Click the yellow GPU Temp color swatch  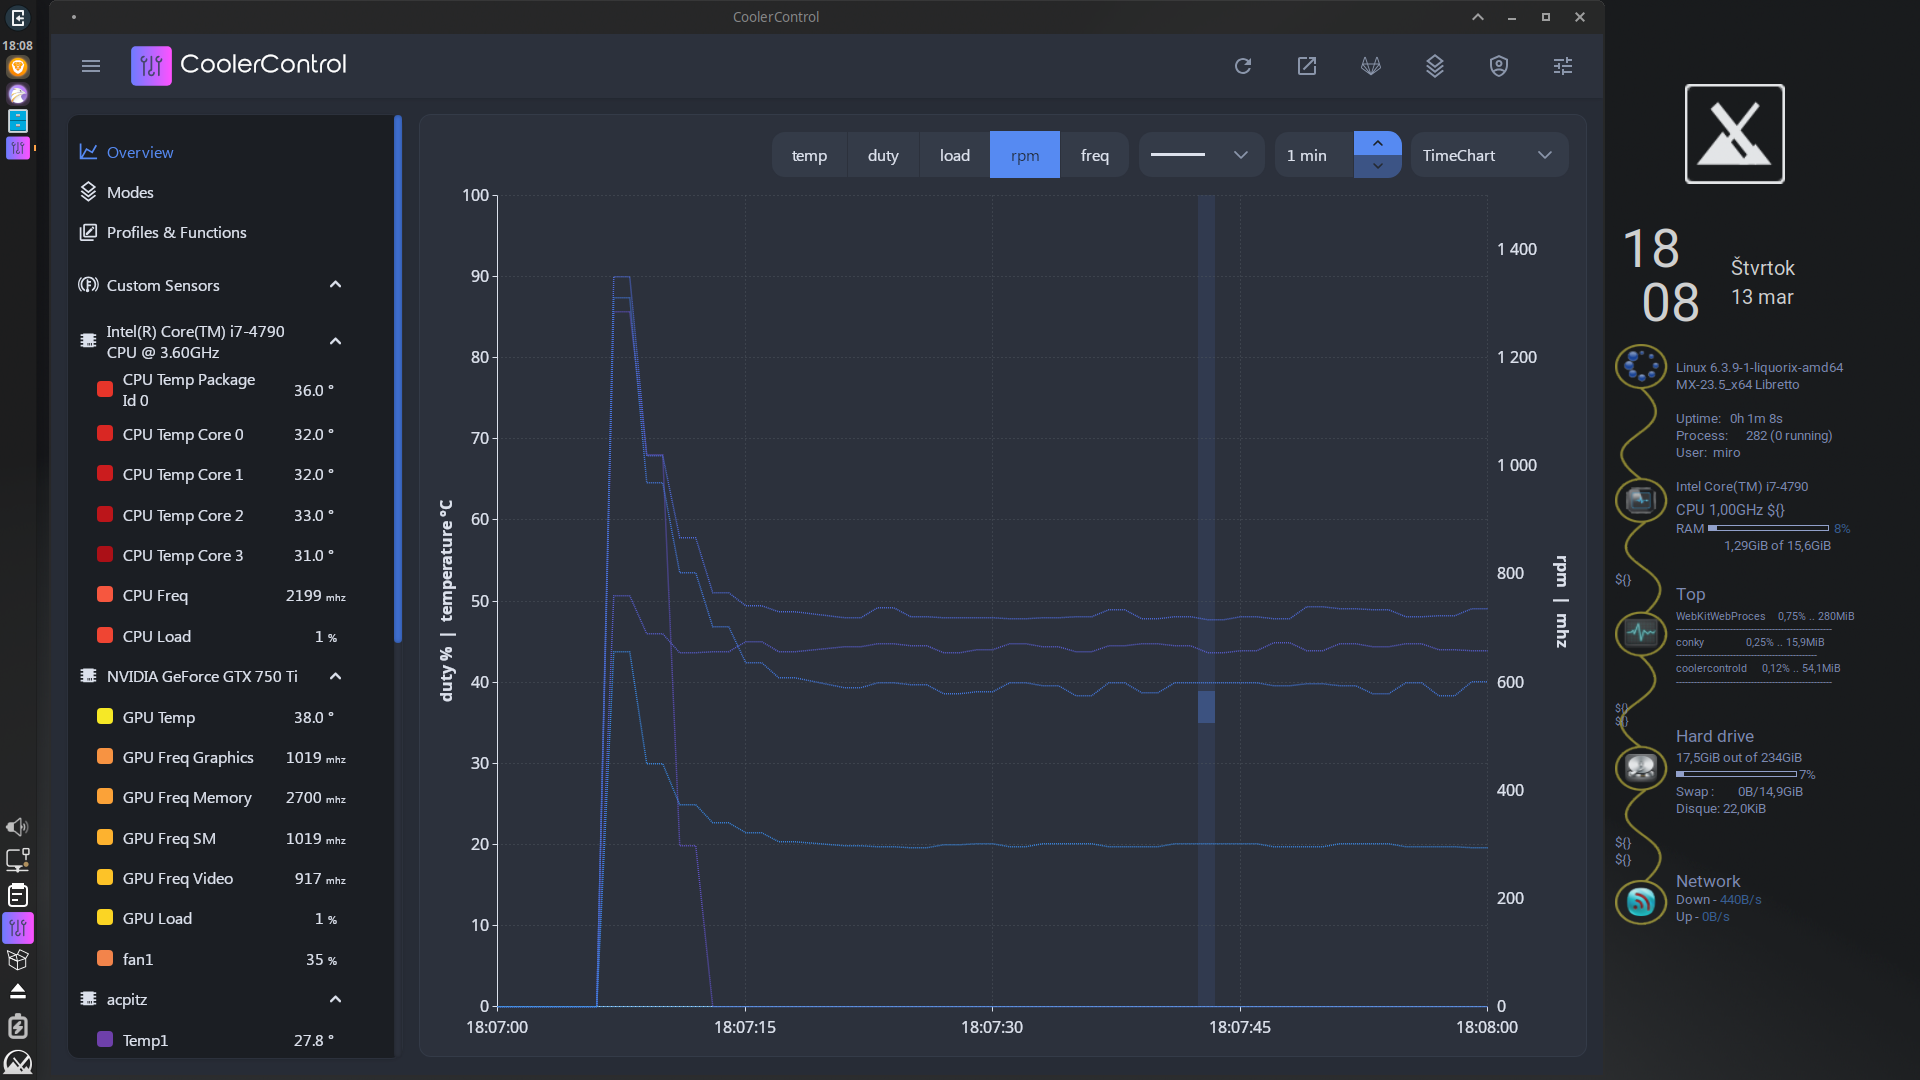[x=105, y=716]
